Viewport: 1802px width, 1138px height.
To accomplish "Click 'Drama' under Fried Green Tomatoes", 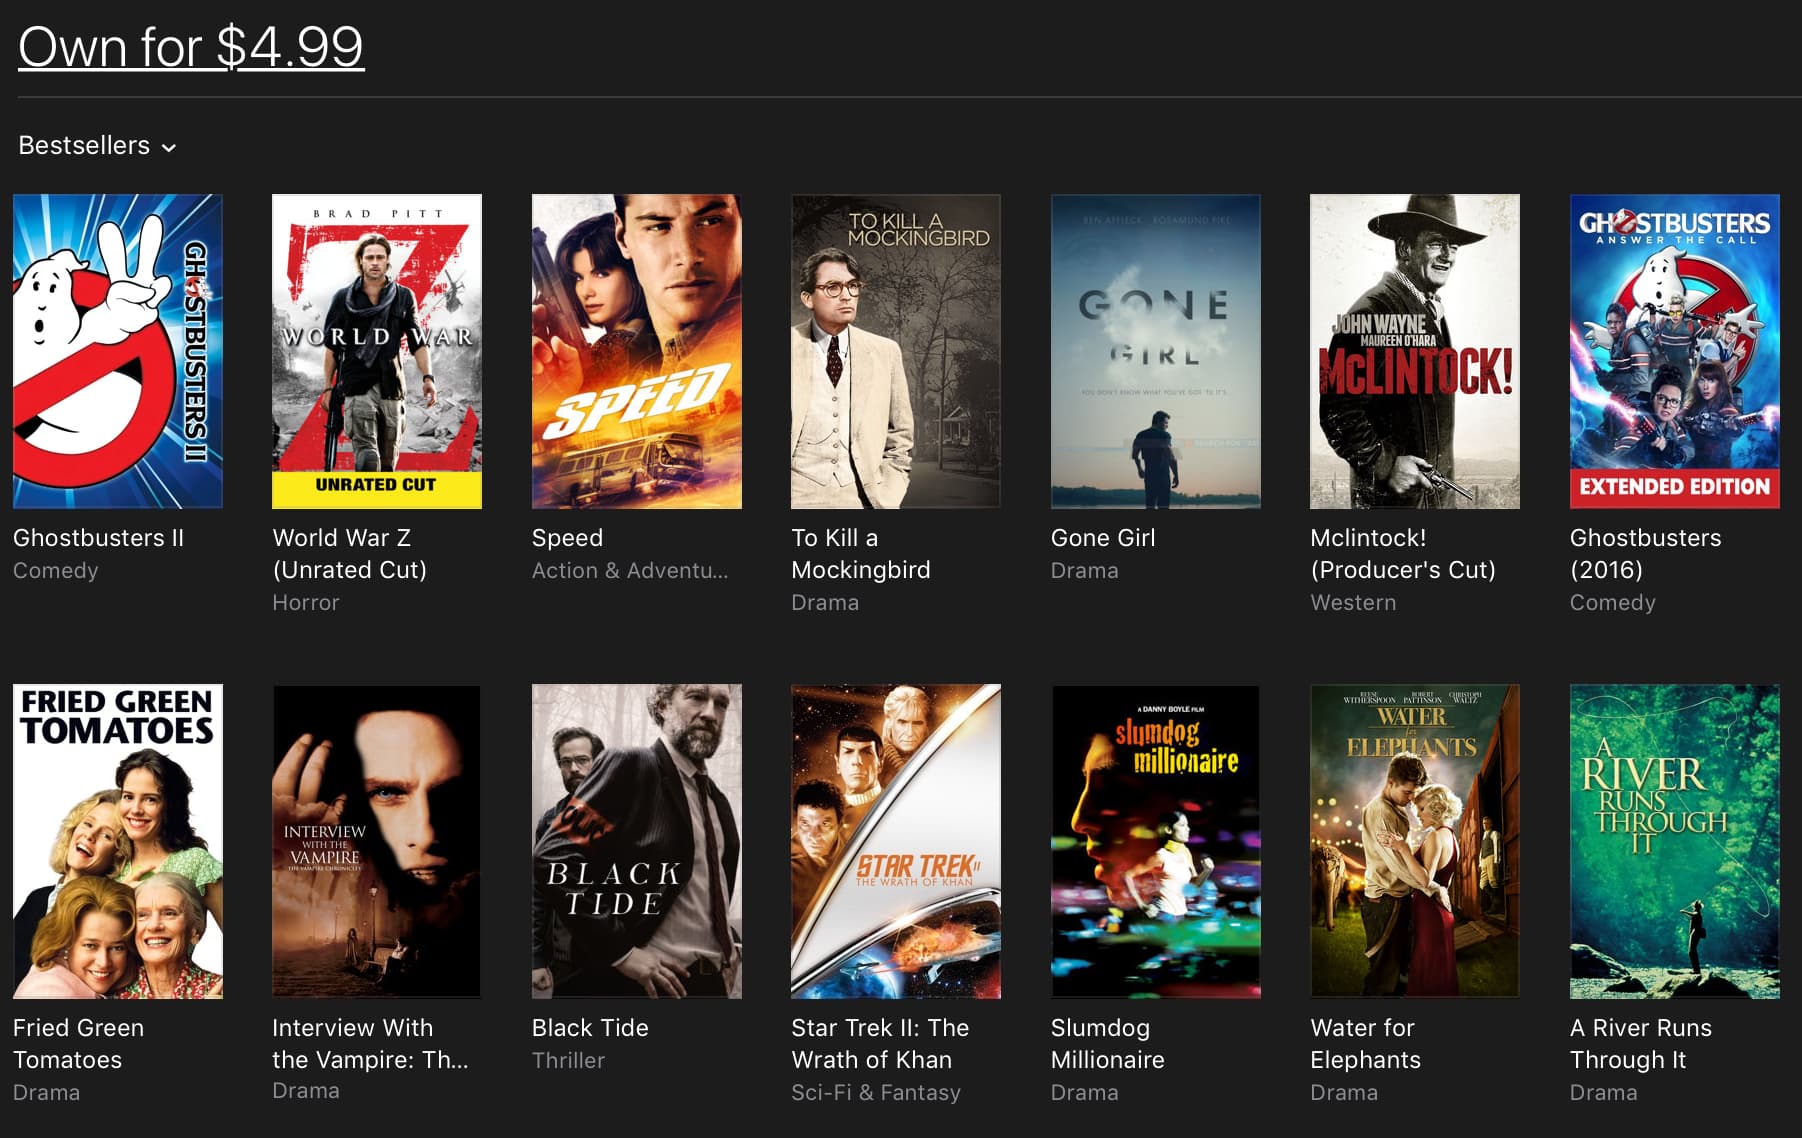I will coord(47,1093).
